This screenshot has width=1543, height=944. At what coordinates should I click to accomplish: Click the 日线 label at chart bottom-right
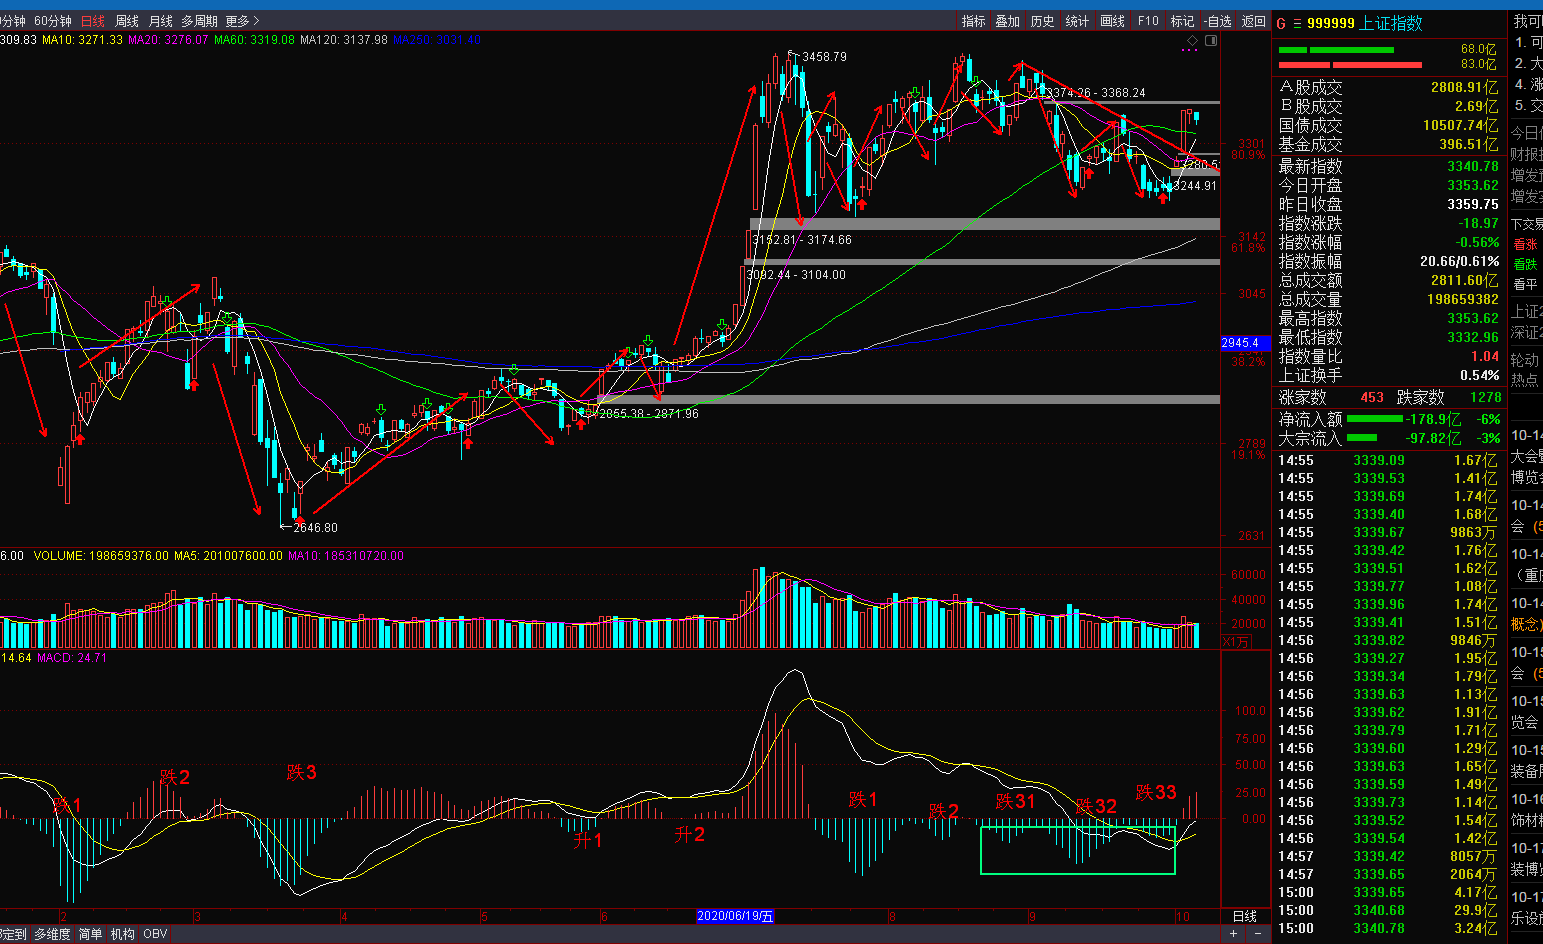point(1245,916)
